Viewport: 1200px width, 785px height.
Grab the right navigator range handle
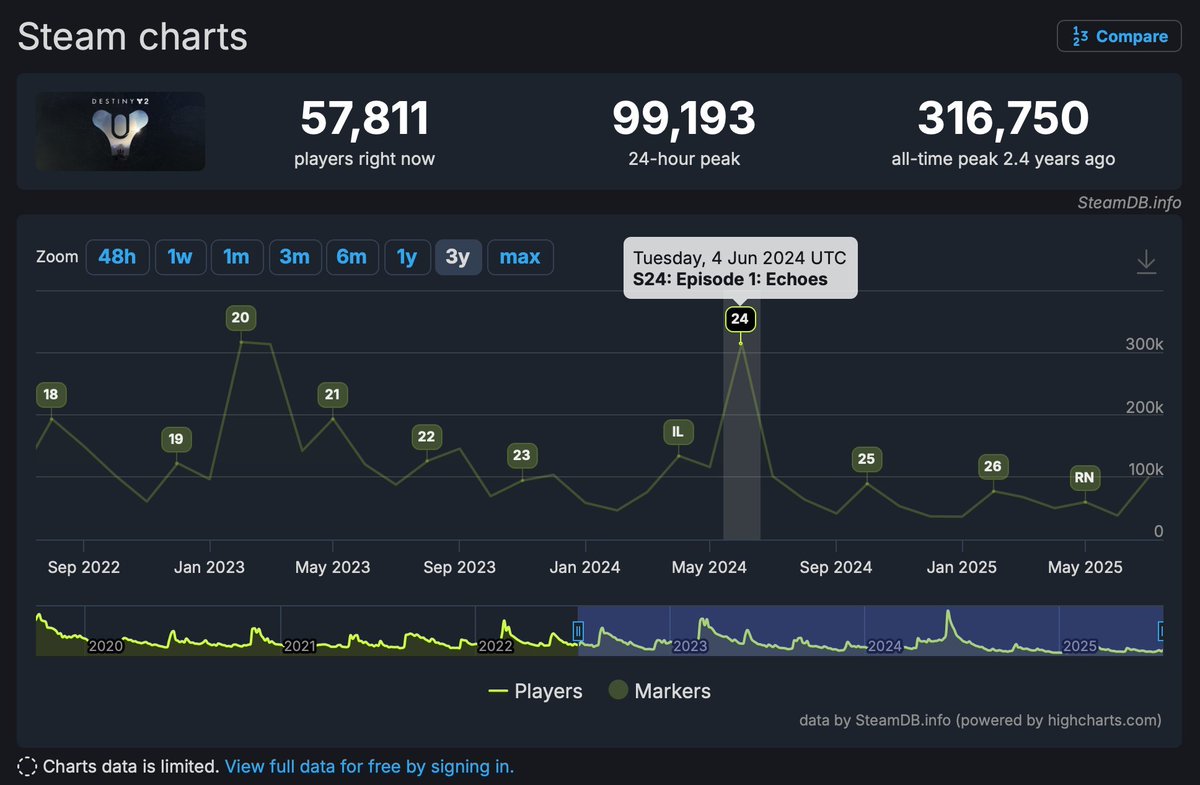(1162, 630)
